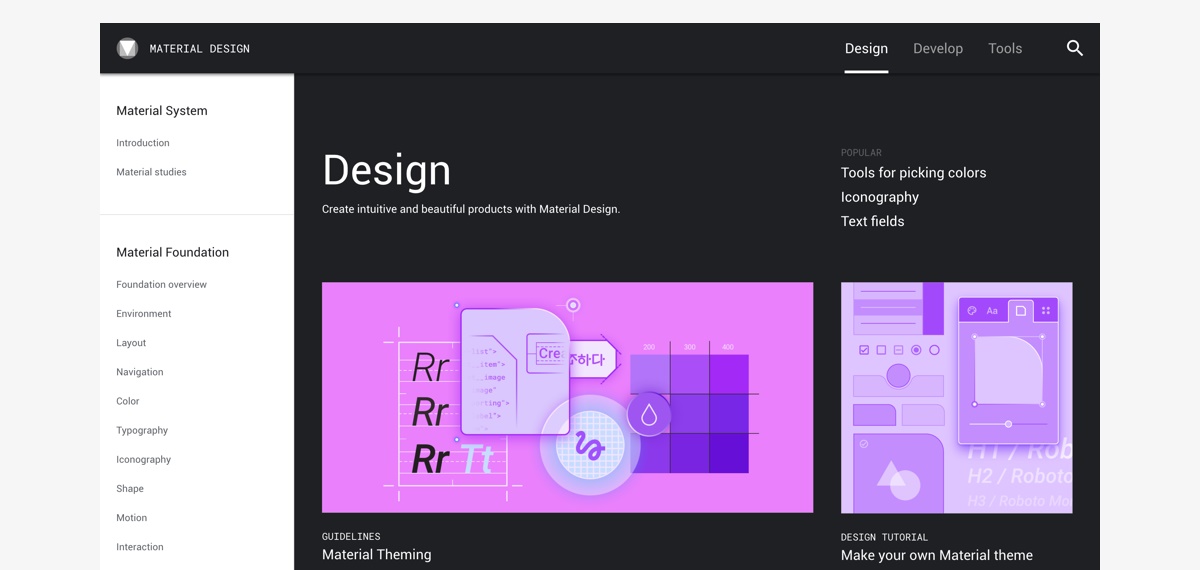Click the Material Theming title
Image resolution: width=1200 pixels, height=570 pixels.
click(377, 555)
